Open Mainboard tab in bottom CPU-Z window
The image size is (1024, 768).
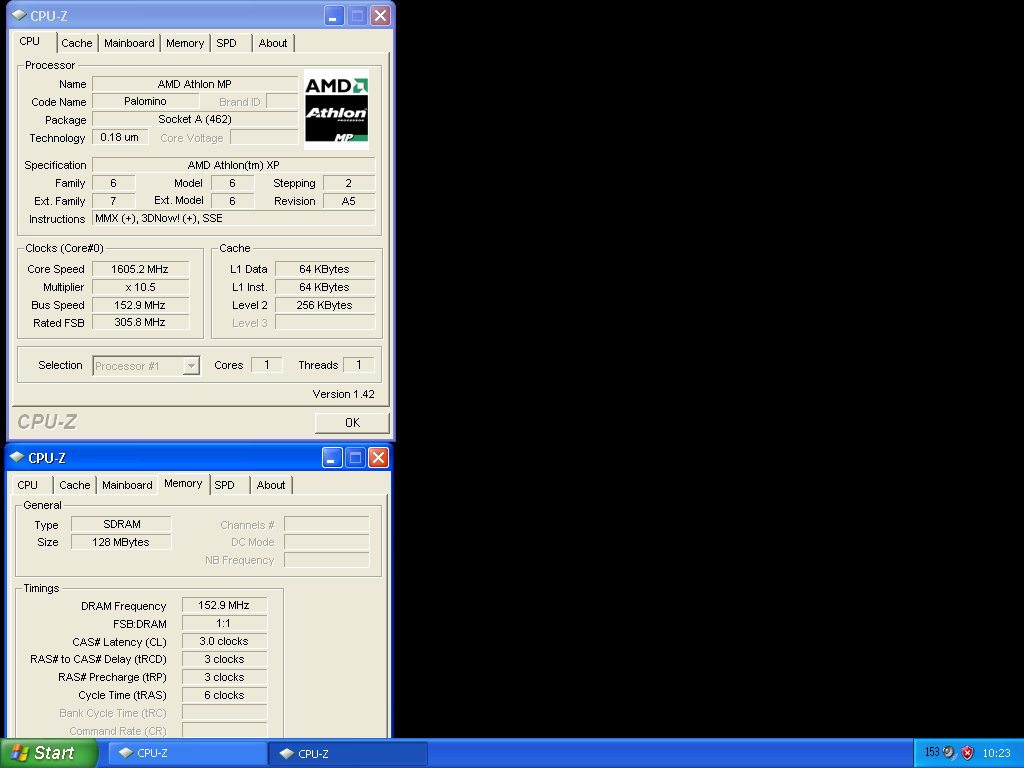tap(127, 485)
